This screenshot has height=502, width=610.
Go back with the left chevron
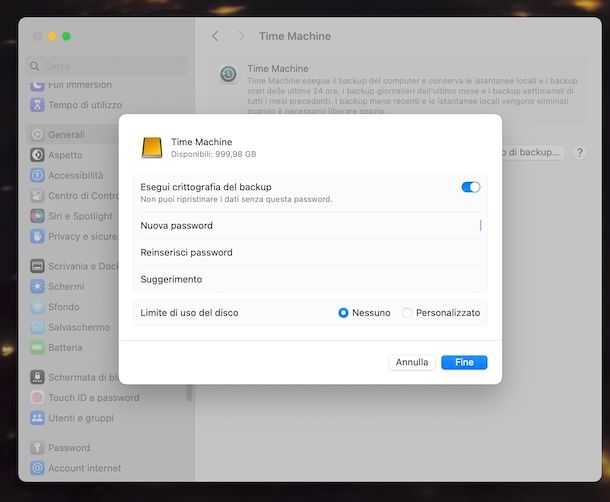(x=215, y=36)
